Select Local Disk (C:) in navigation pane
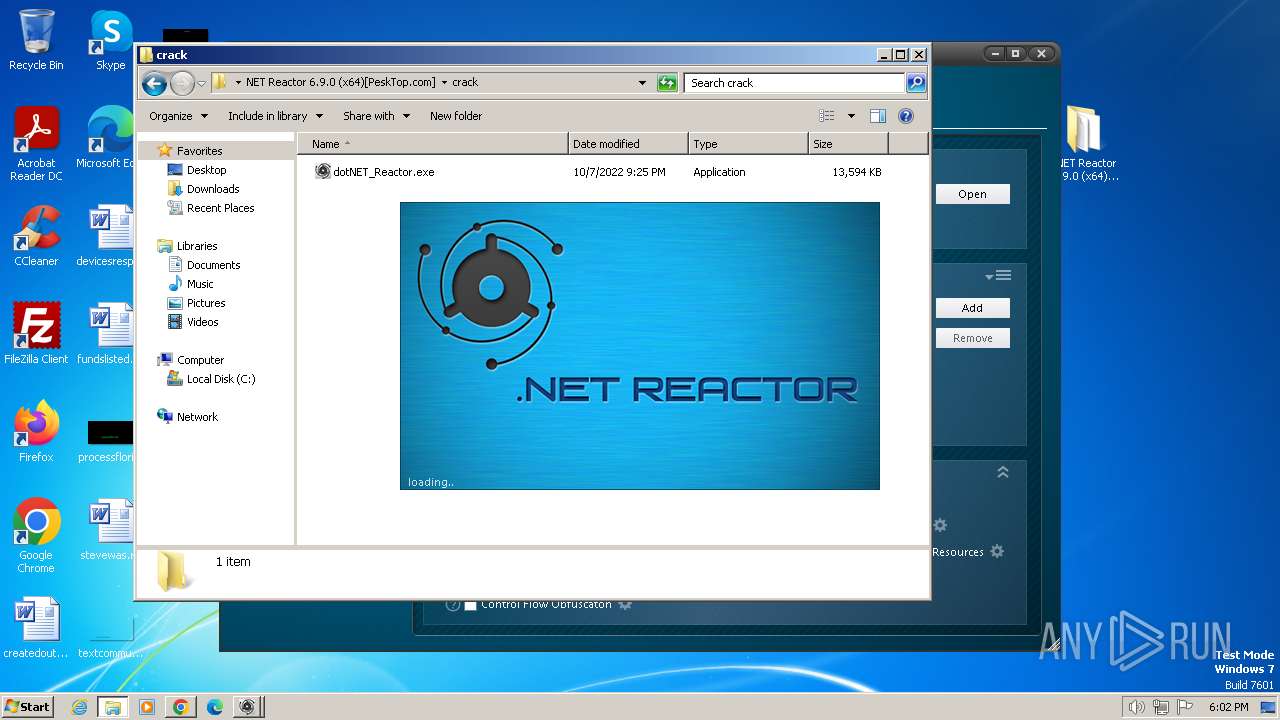The width and height of the screenshot is (1280, 720). click(x=221, y=379)
